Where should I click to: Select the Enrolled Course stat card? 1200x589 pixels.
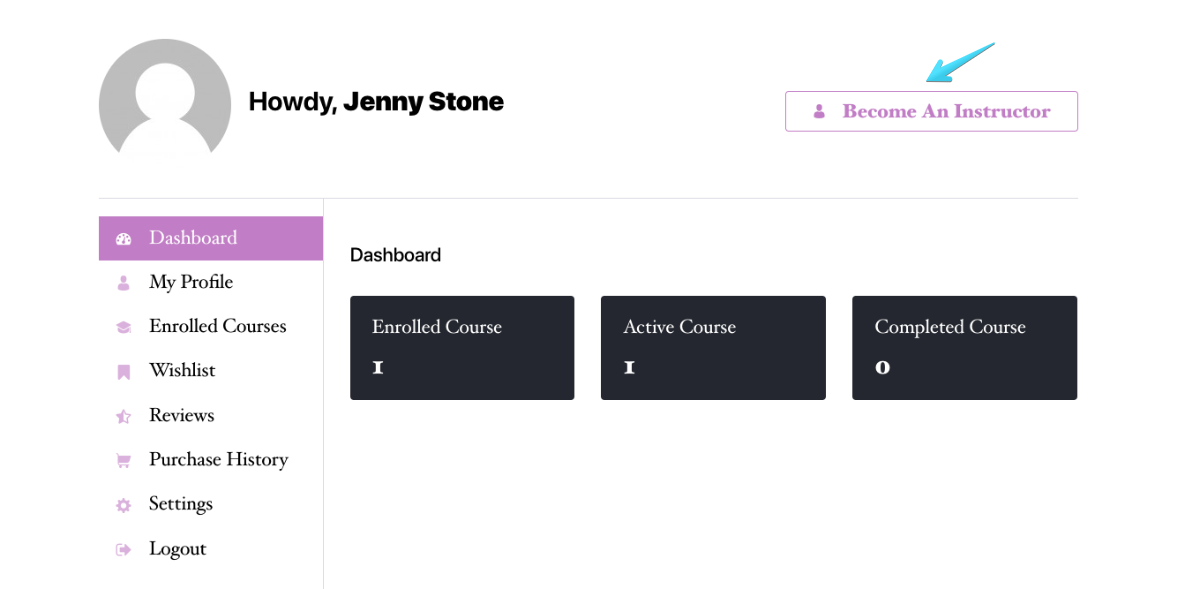(462, 348)
